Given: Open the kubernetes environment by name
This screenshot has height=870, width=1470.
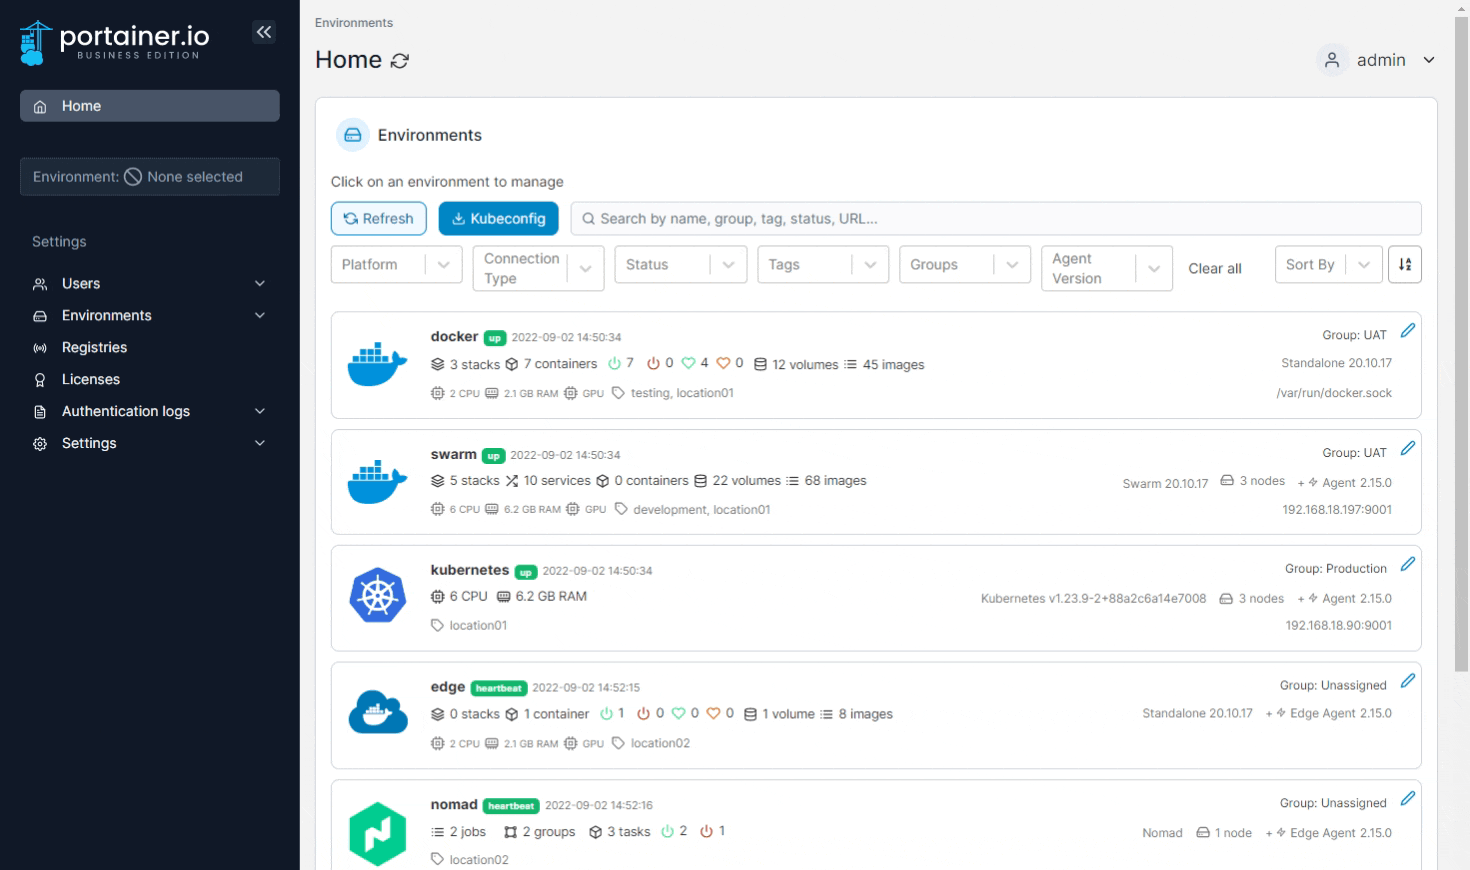Looking at the screenshot, I should tap(470, 570).
